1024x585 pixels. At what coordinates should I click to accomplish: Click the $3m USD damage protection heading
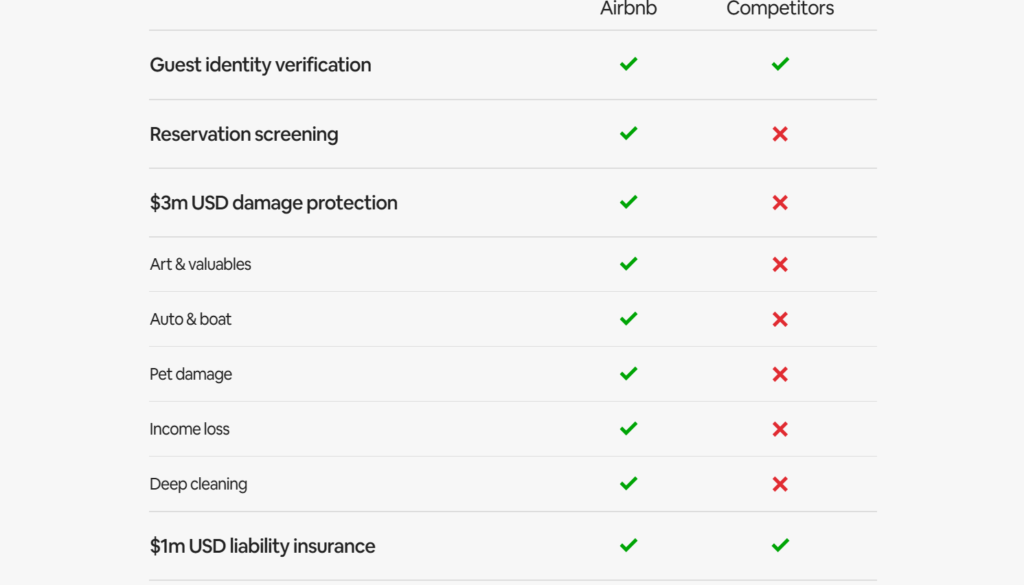[x=273, y=203]
